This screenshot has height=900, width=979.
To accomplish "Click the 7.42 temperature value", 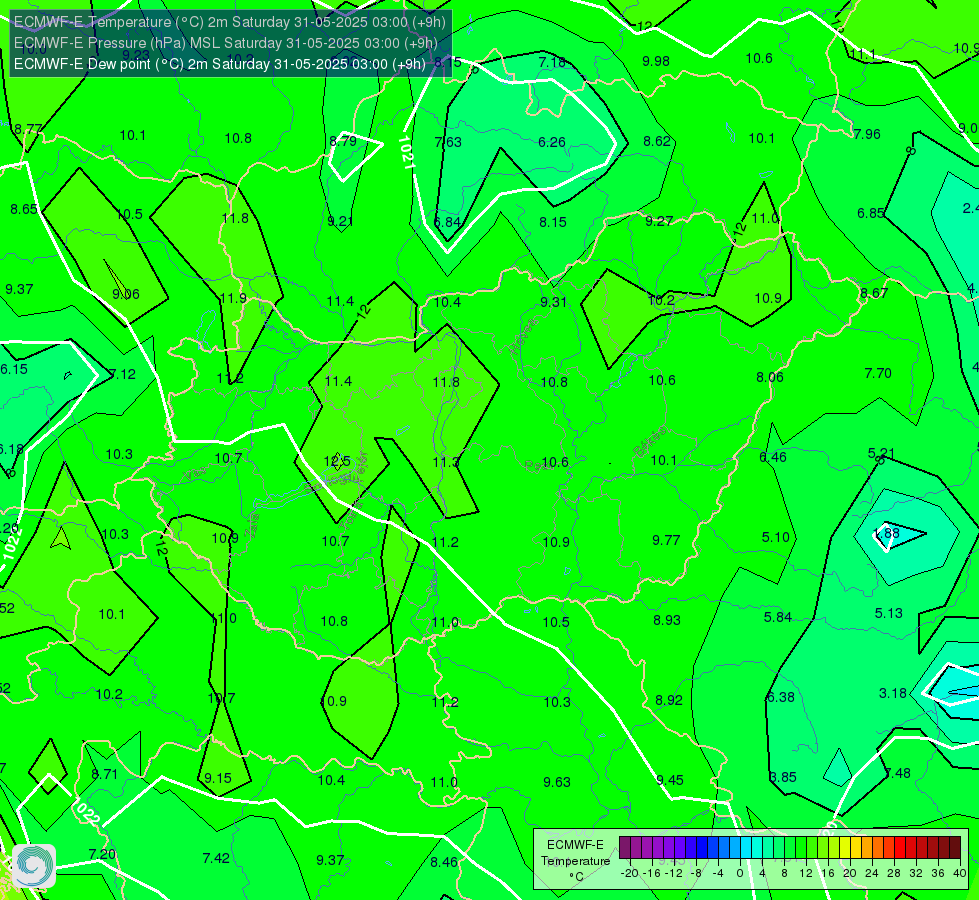I will 216,858.
